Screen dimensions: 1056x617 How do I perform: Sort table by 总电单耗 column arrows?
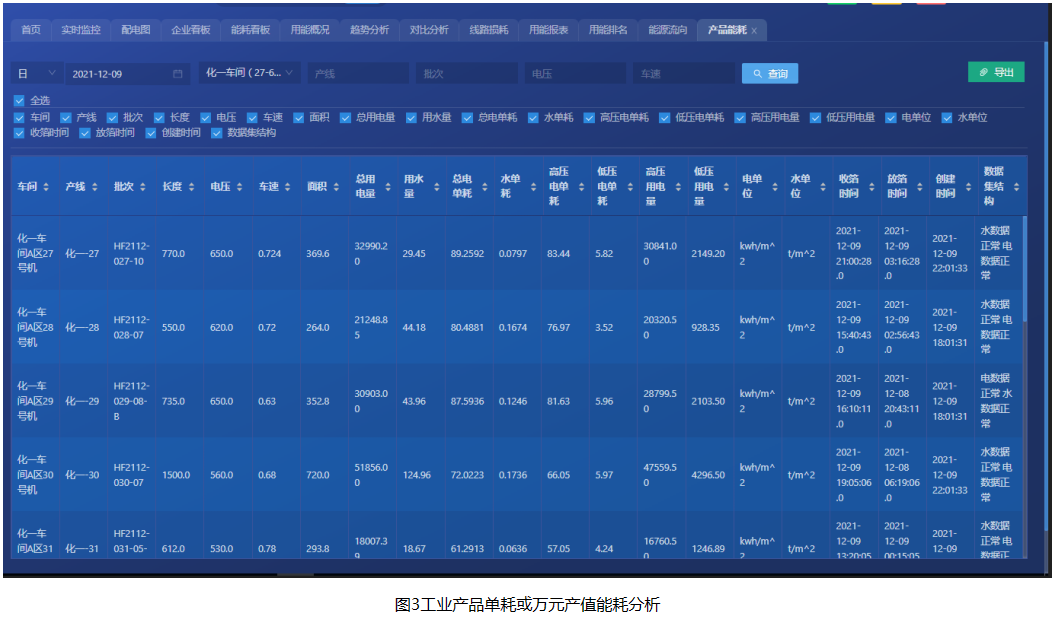pyautogui.click(x=484, y=187)
